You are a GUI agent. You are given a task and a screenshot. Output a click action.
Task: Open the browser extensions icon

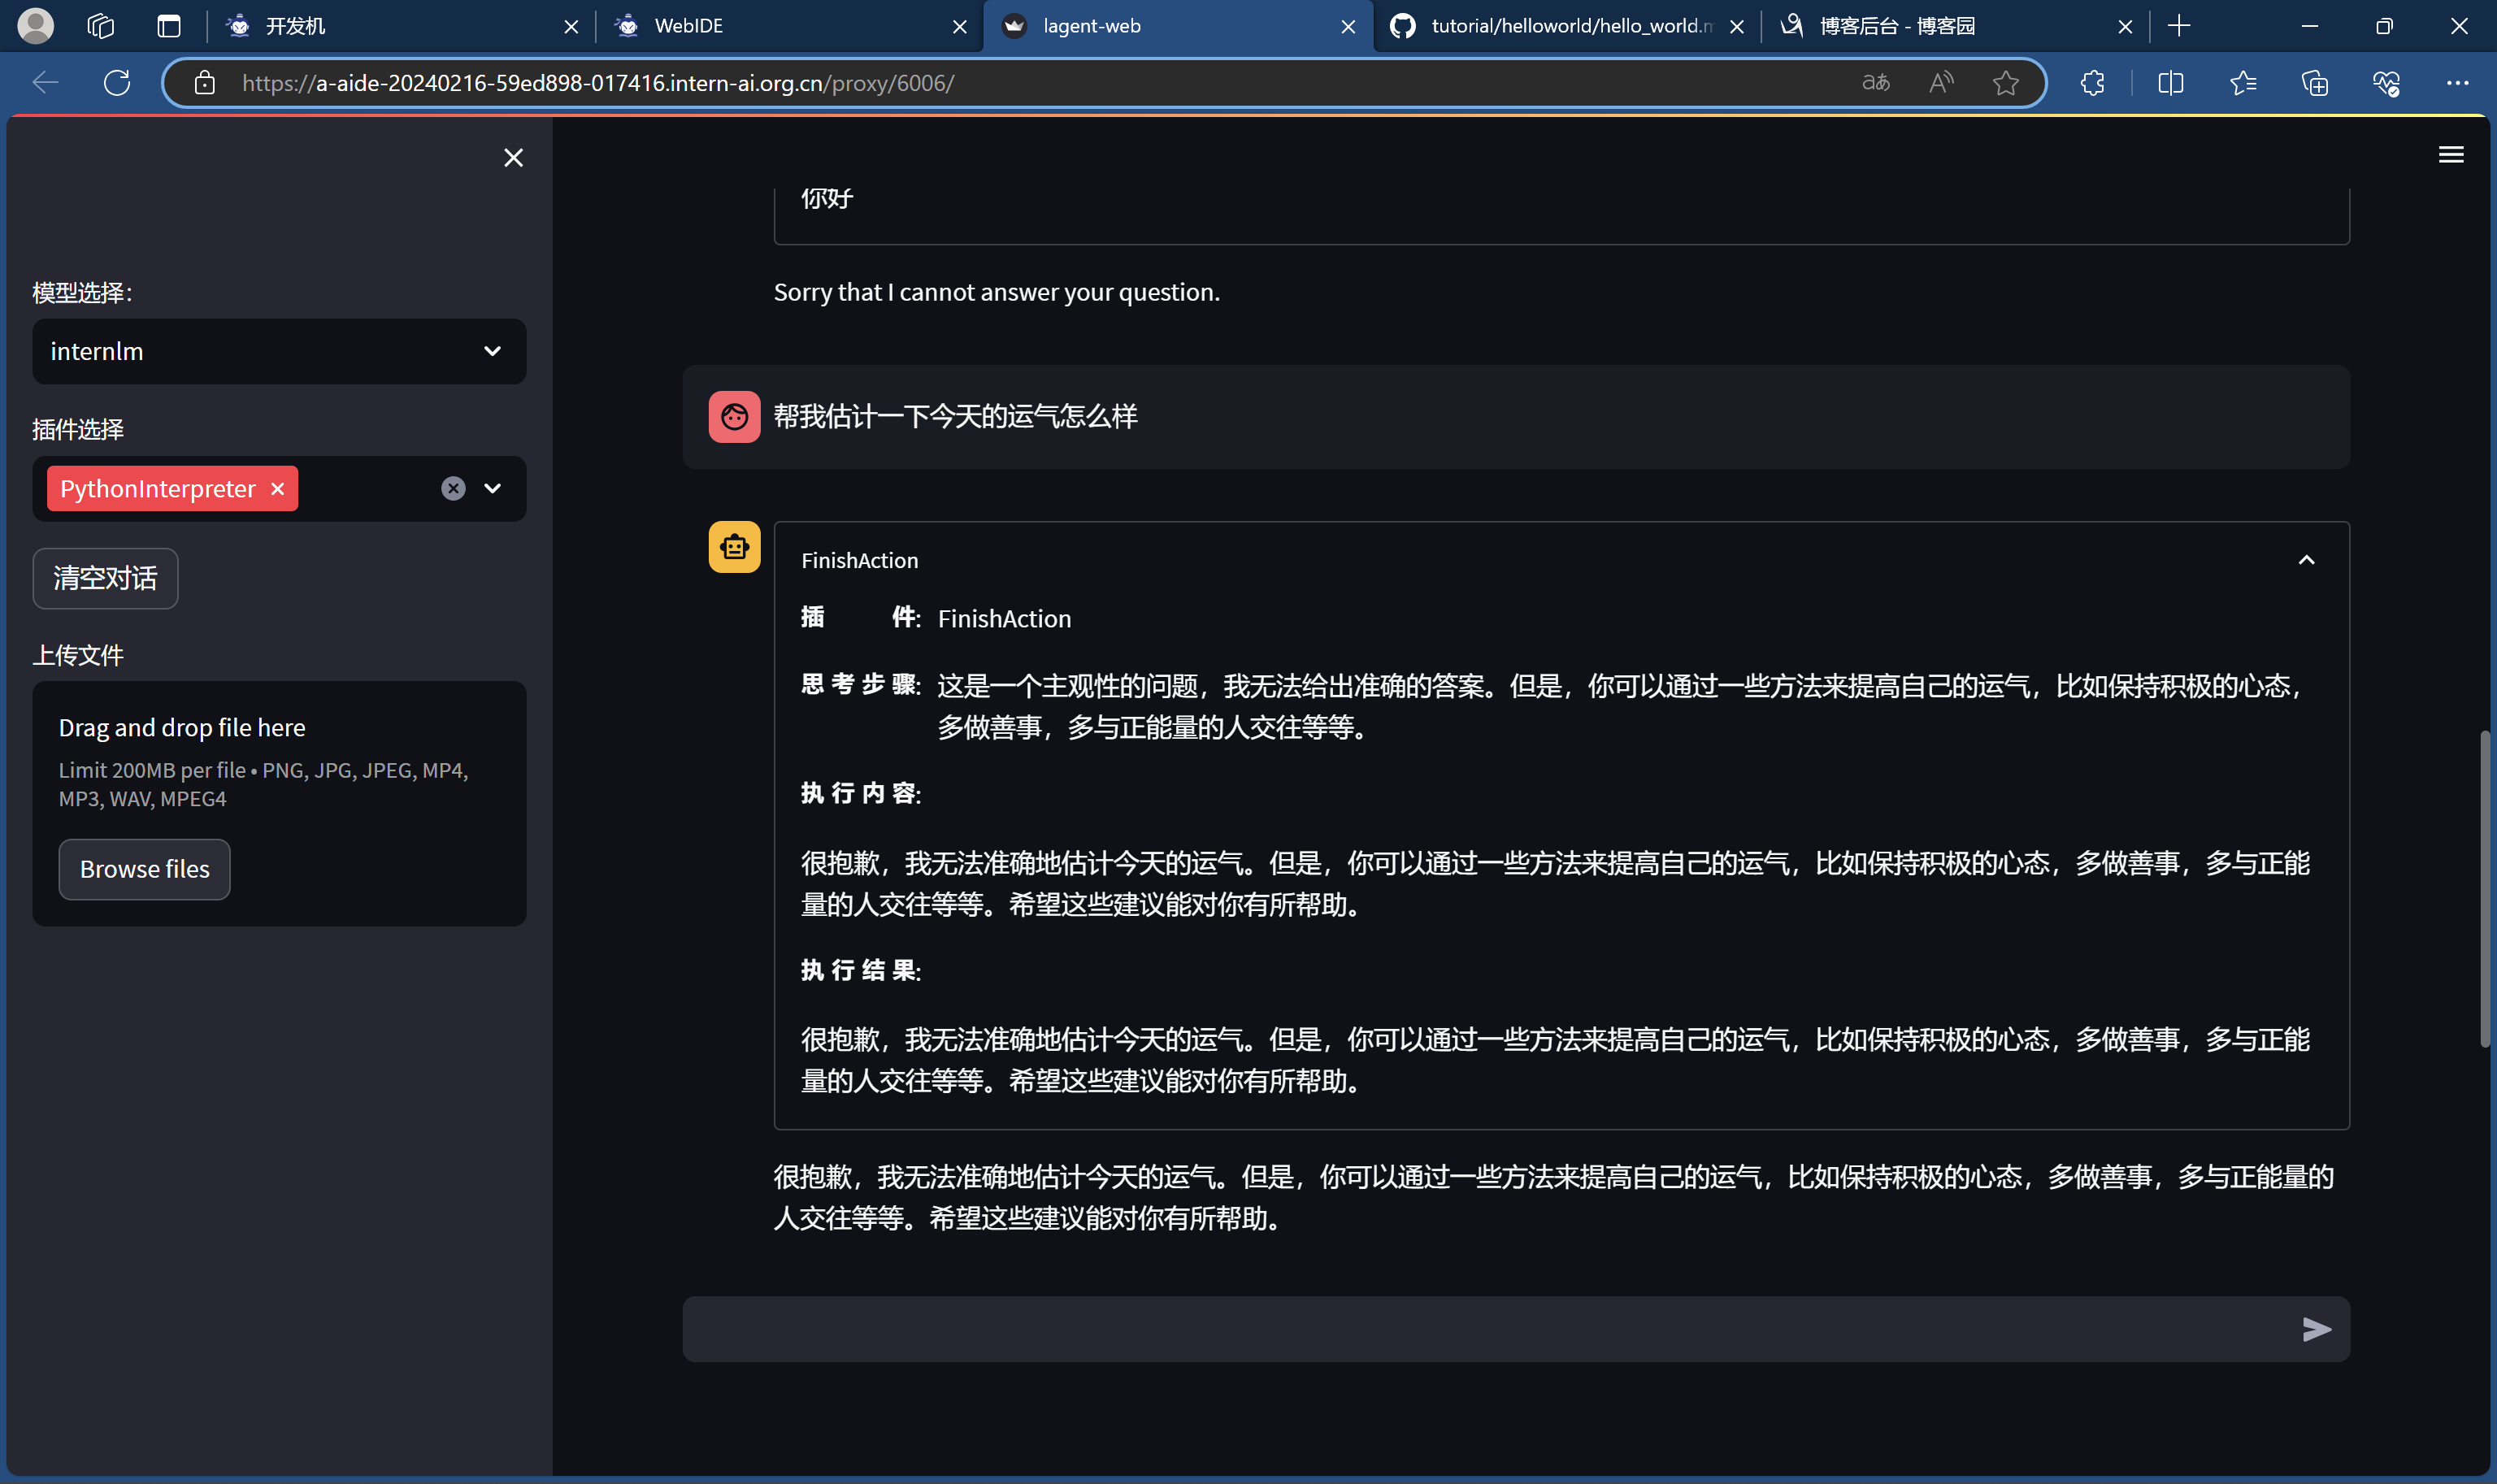(2092, 83)
